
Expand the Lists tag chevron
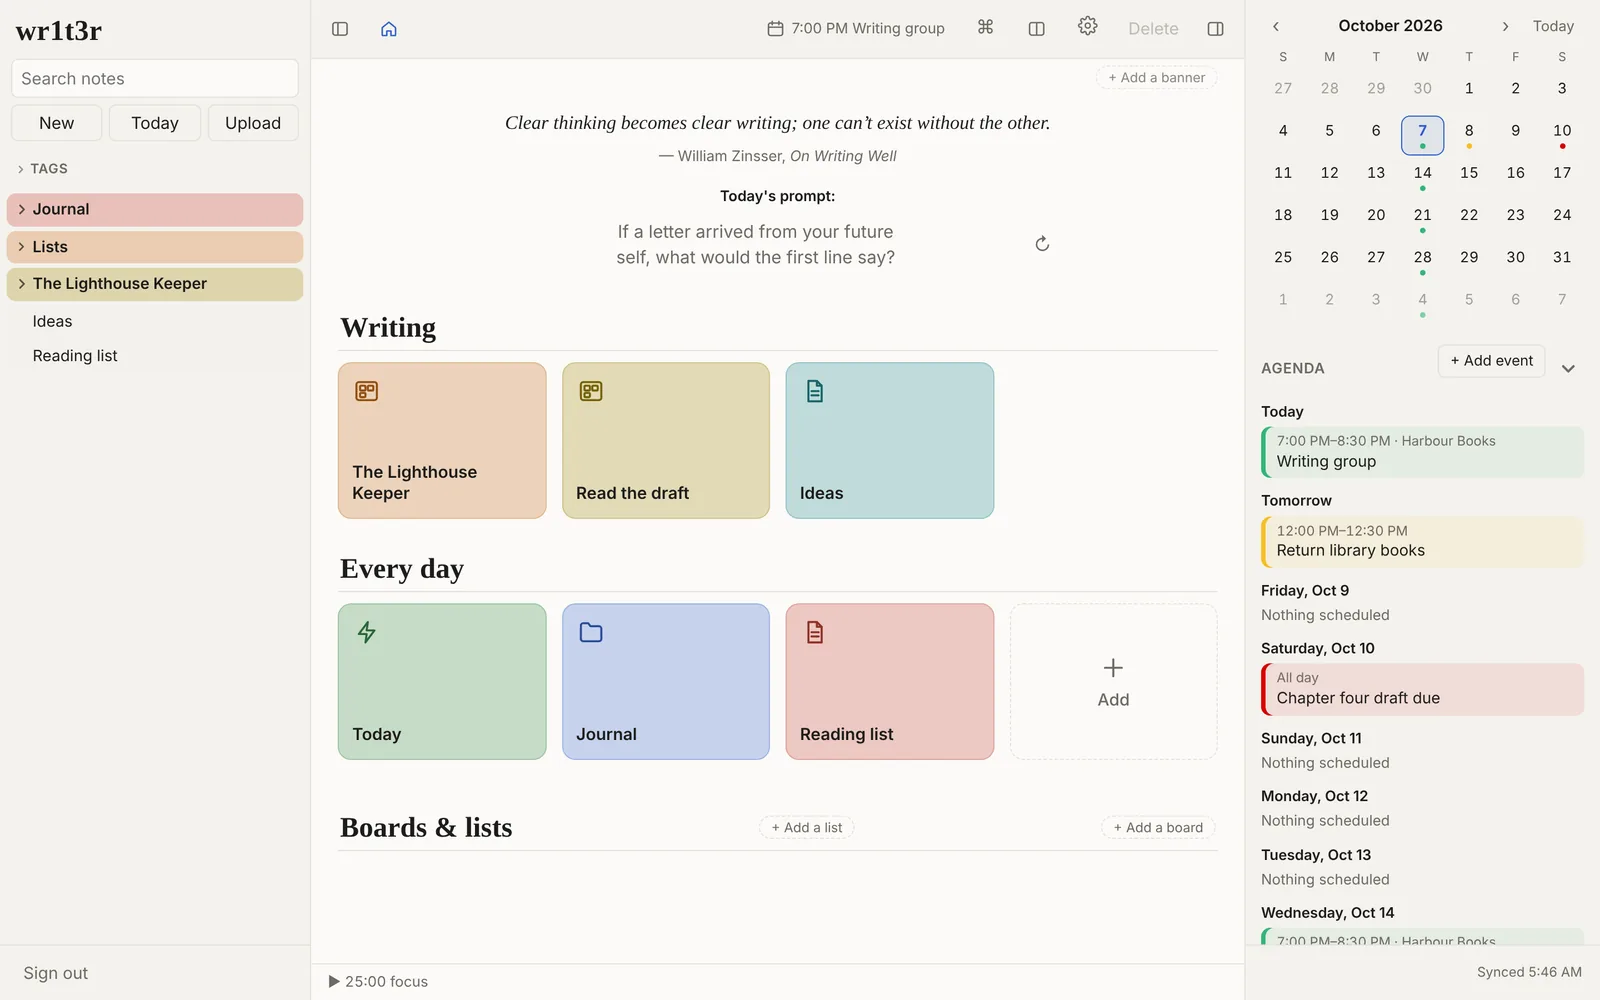coord(21,247)
